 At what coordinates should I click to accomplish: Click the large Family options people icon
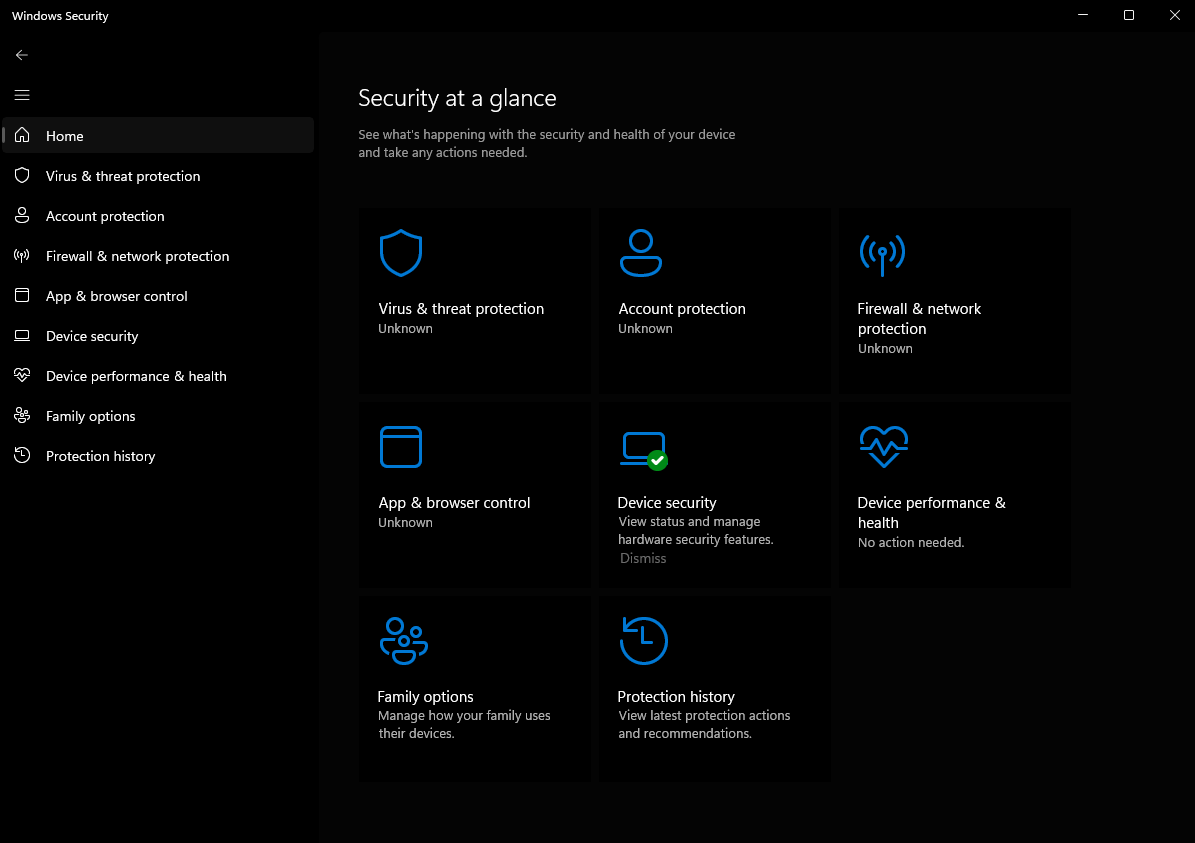(x=404, y=641)
